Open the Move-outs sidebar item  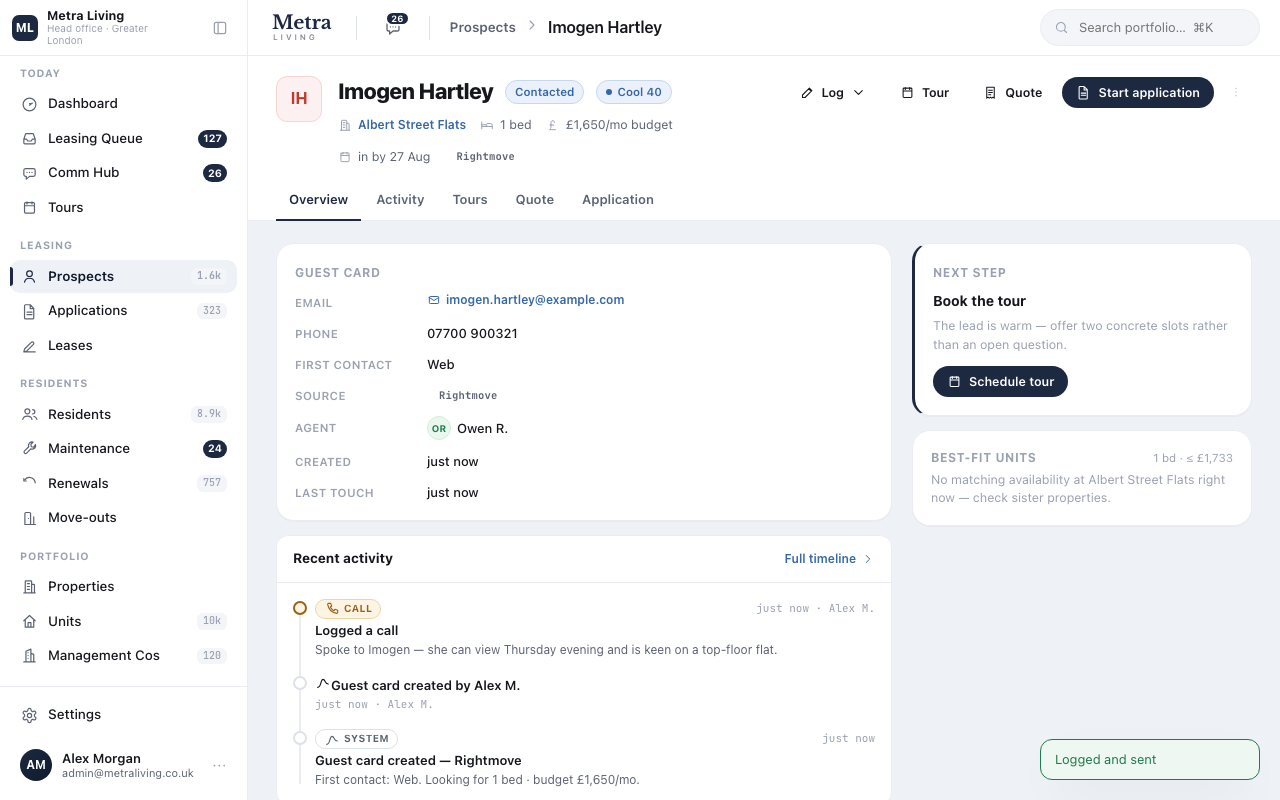tap(123, 517)
